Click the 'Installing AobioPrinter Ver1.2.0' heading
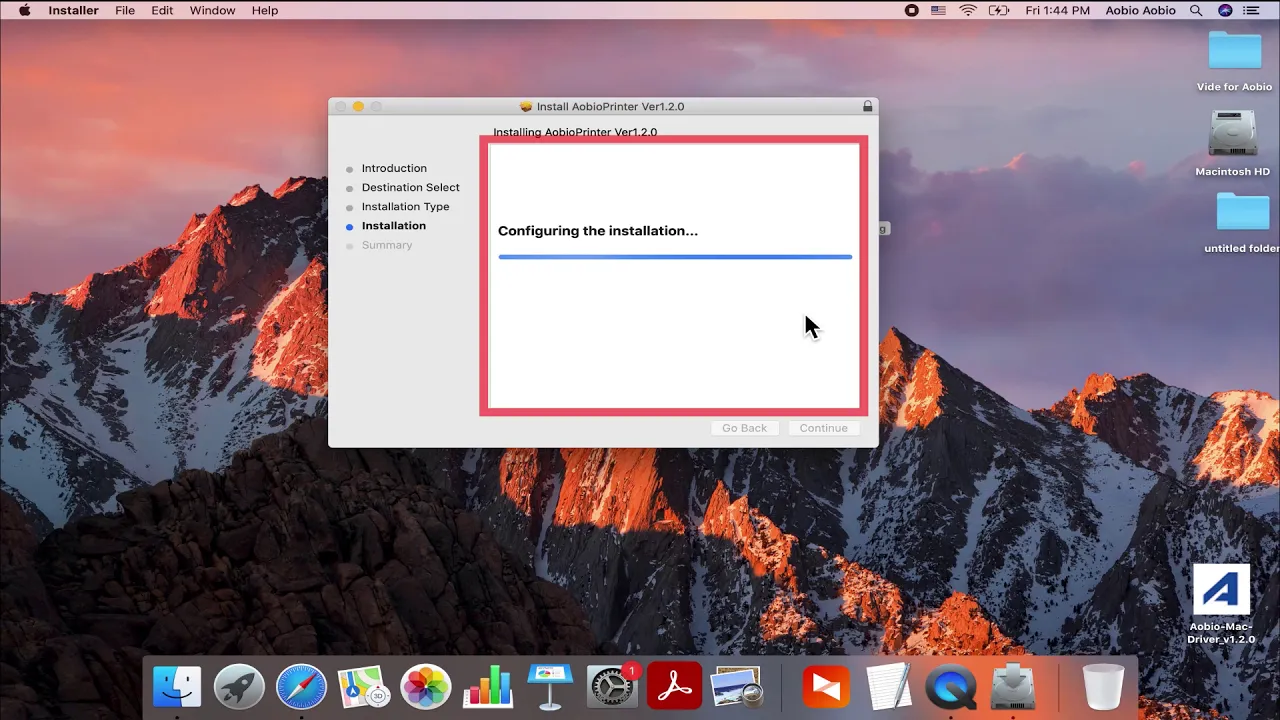This screenshot has height=720, width=1280. [x=575, y=132]
